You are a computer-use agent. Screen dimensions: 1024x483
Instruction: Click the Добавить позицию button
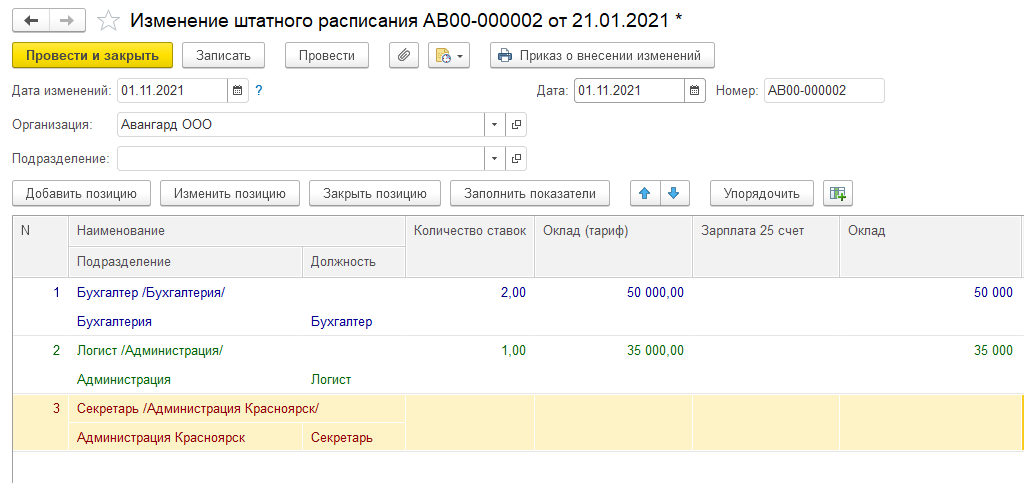[x=81, y=193]
